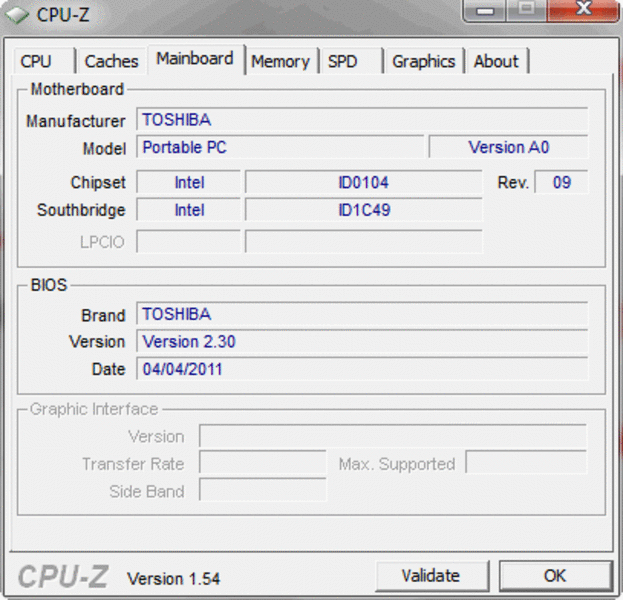Viewport: 623px width, 600px height.
Task: Click the Version 1.54 text
Action: (x=173, y=579)
